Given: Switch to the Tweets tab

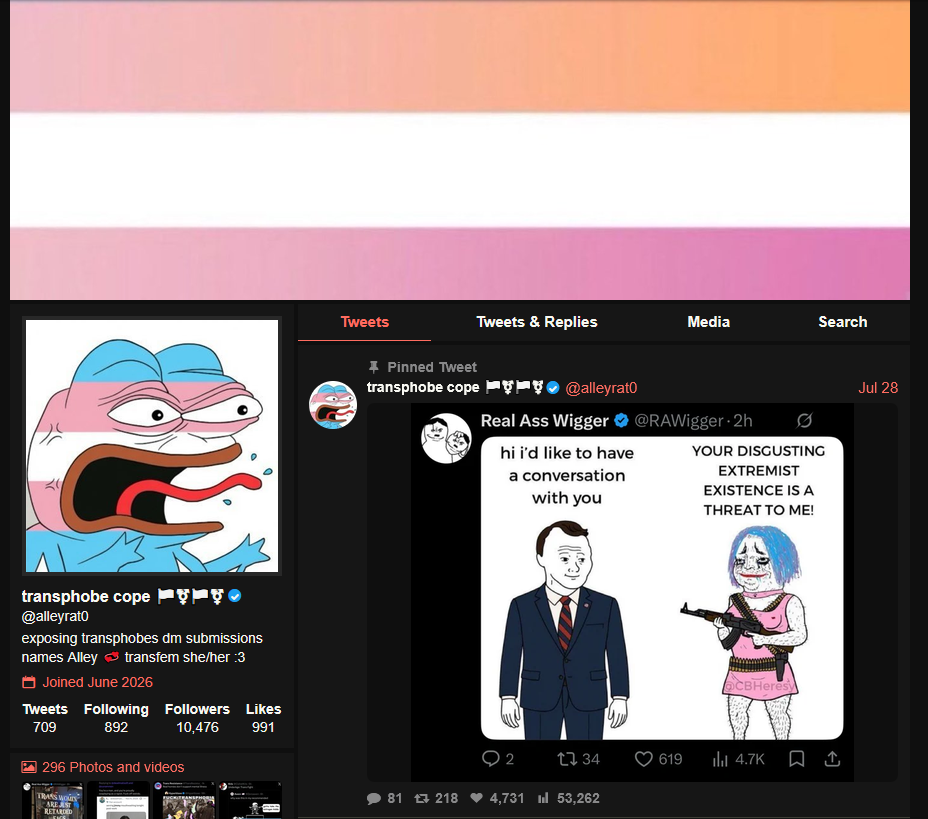Looking at the screenshot, I should 365,322.
